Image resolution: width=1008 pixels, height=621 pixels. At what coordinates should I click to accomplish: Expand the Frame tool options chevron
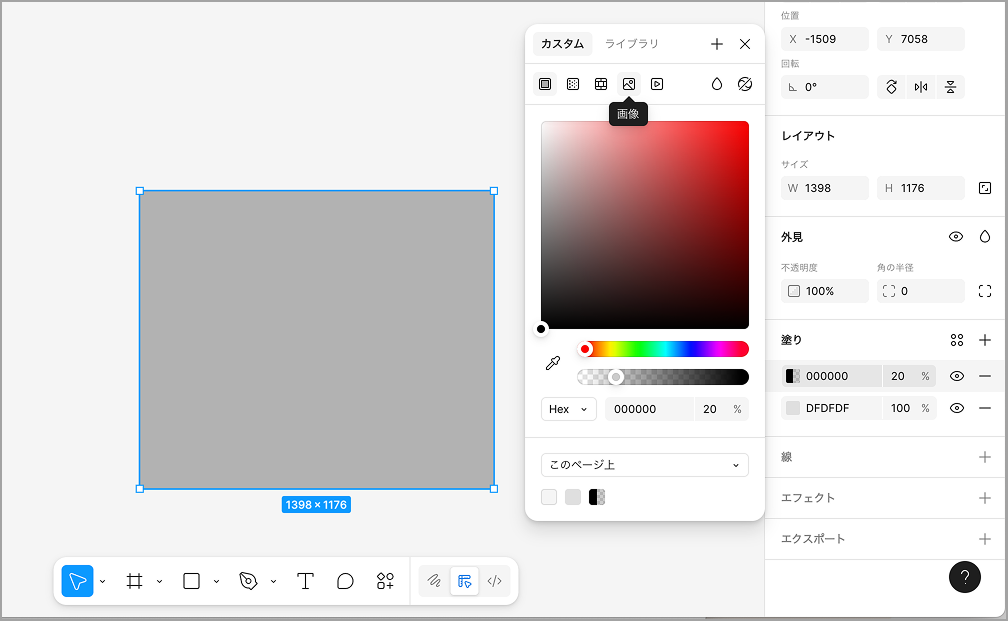tap(160, 581)
